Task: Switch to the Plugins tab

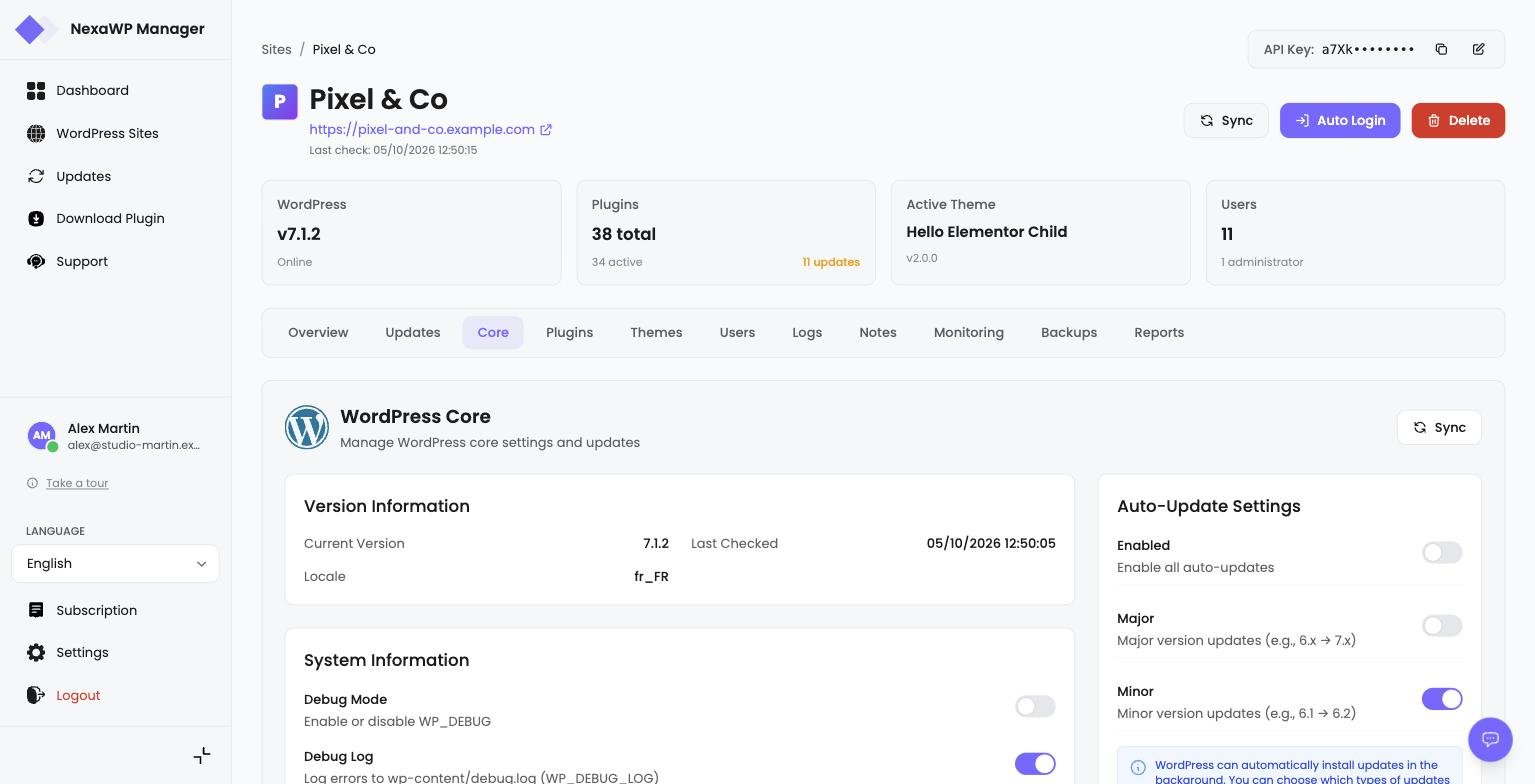Action: pos(569,333)
